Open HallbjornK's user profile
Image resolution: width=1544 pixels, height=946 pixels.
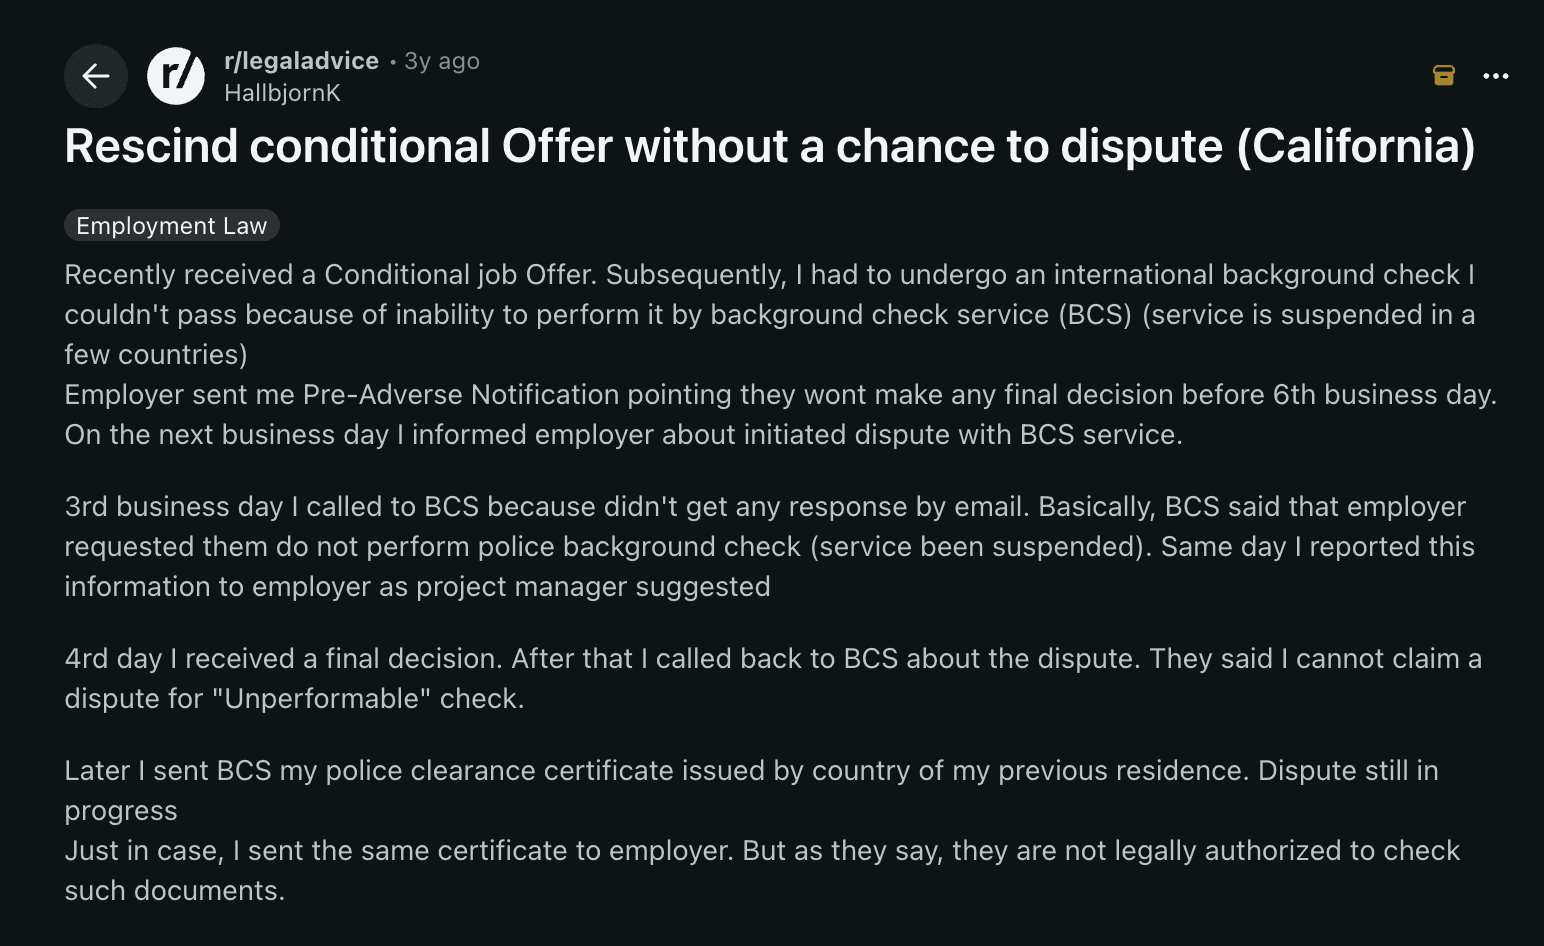[282, 93]
